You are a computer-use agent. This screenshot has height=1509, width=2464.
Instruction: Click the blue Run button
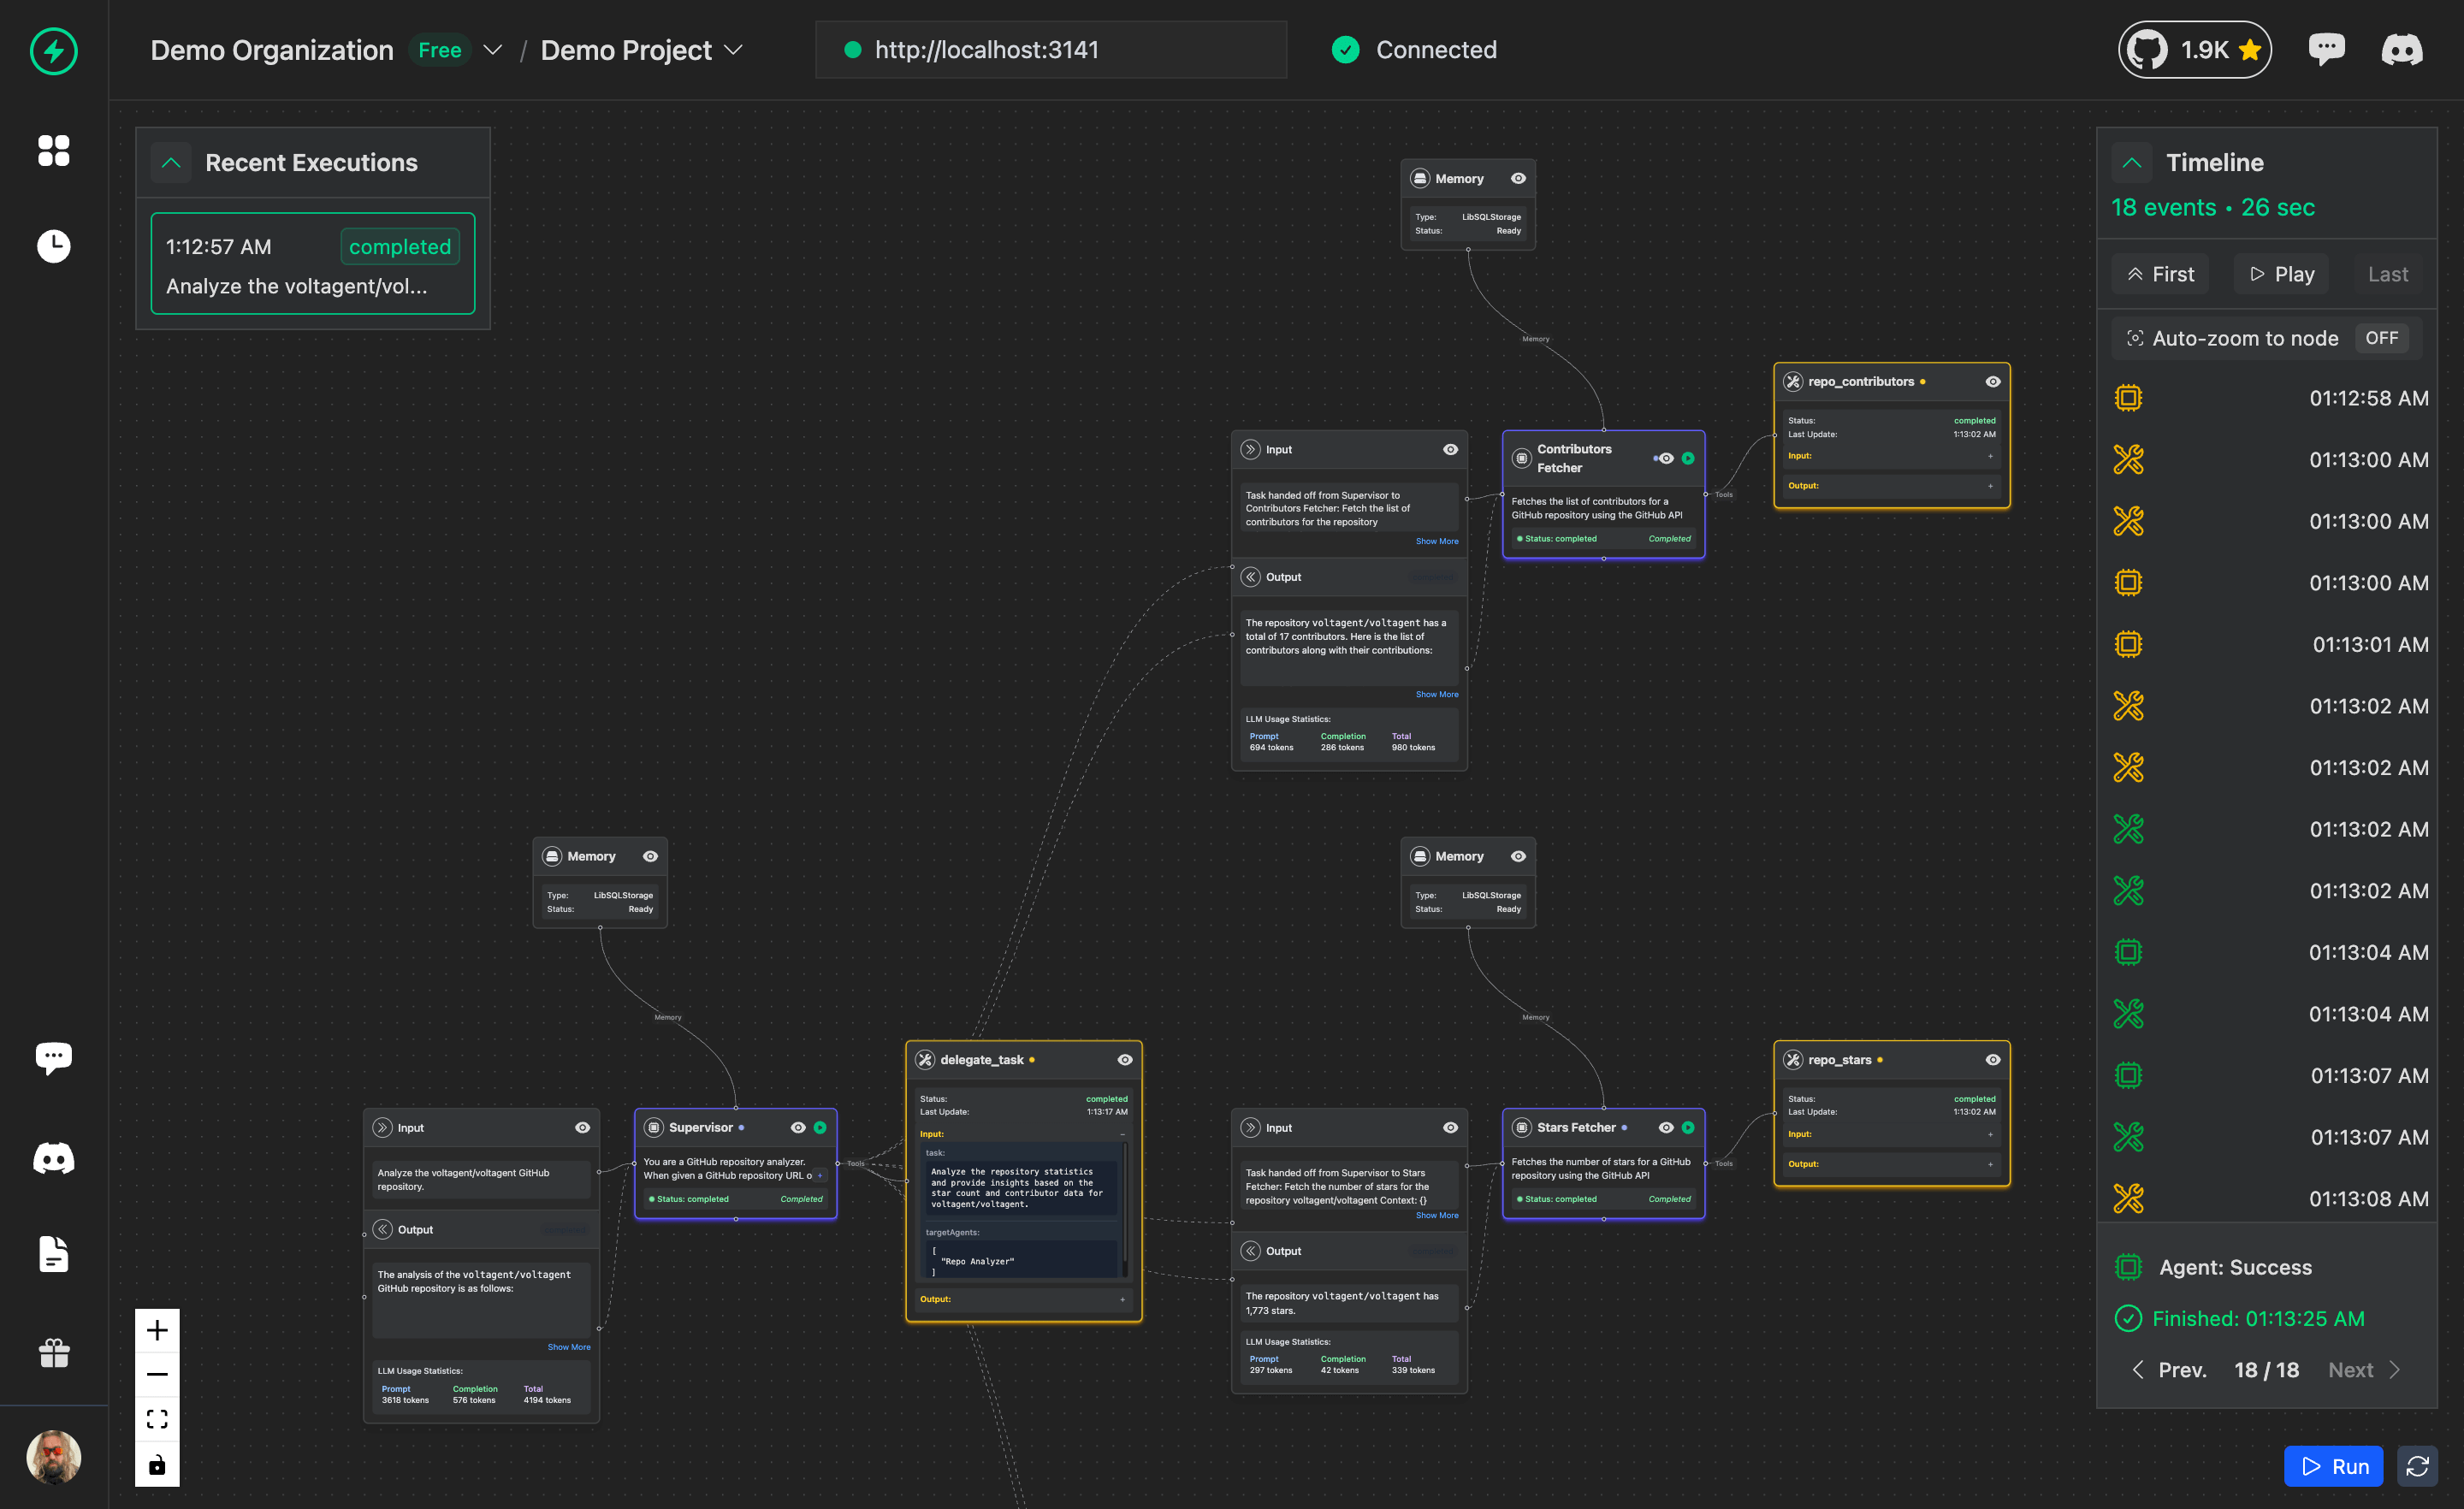coord(2333,1466)
